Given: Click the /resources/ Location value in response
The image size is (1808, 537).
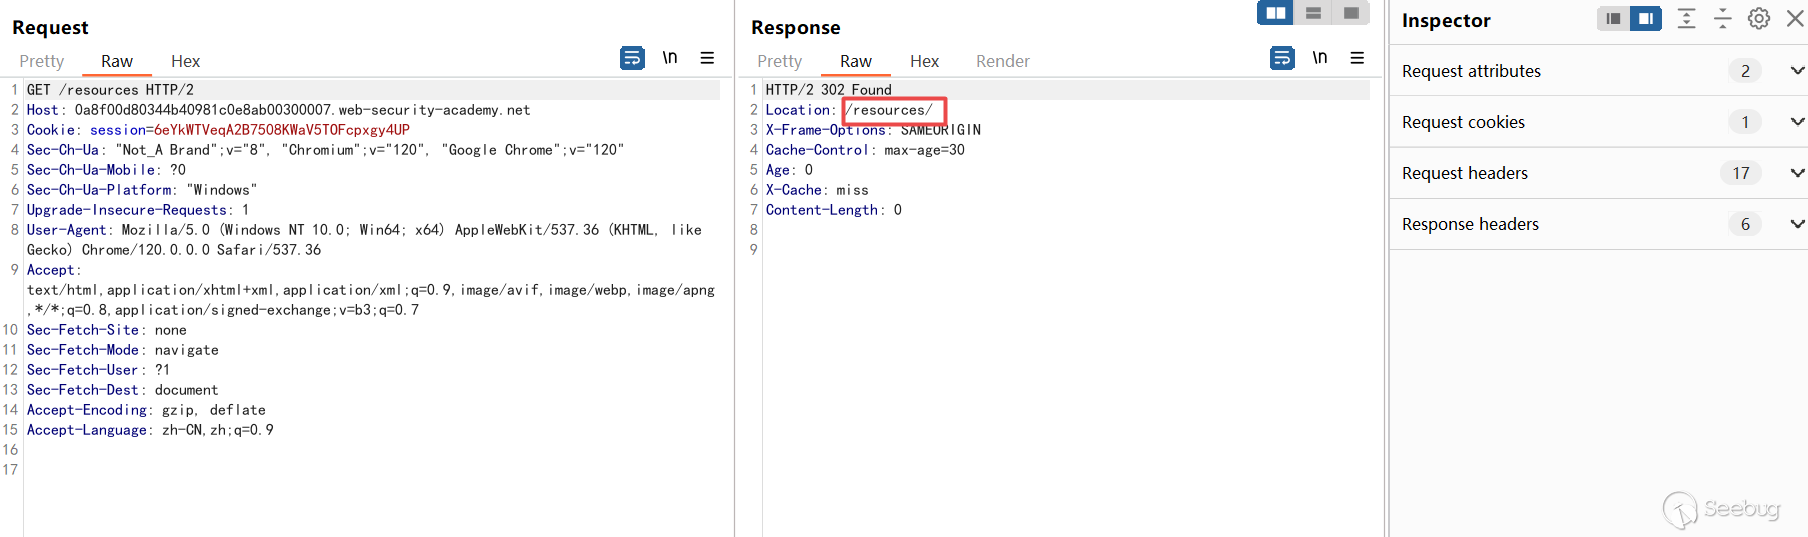Looking at the screenshot, I should [x=889, y=110].
